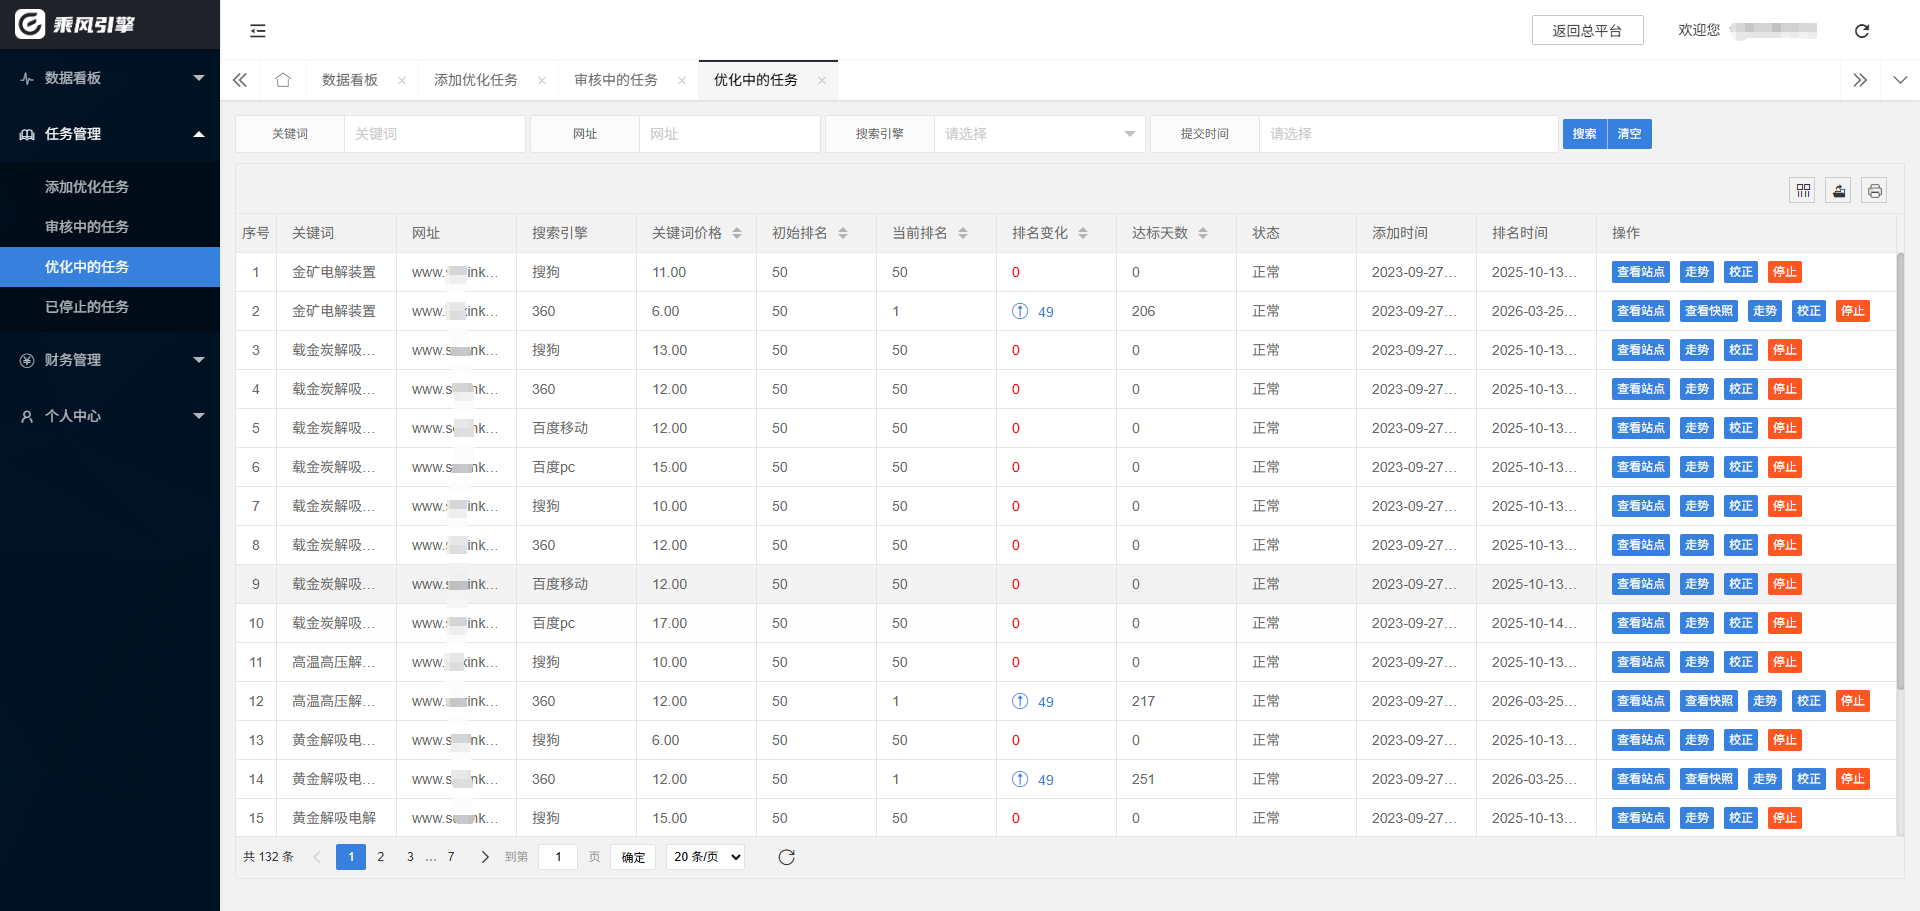Click the 关键词 search input field

(434, 134)
